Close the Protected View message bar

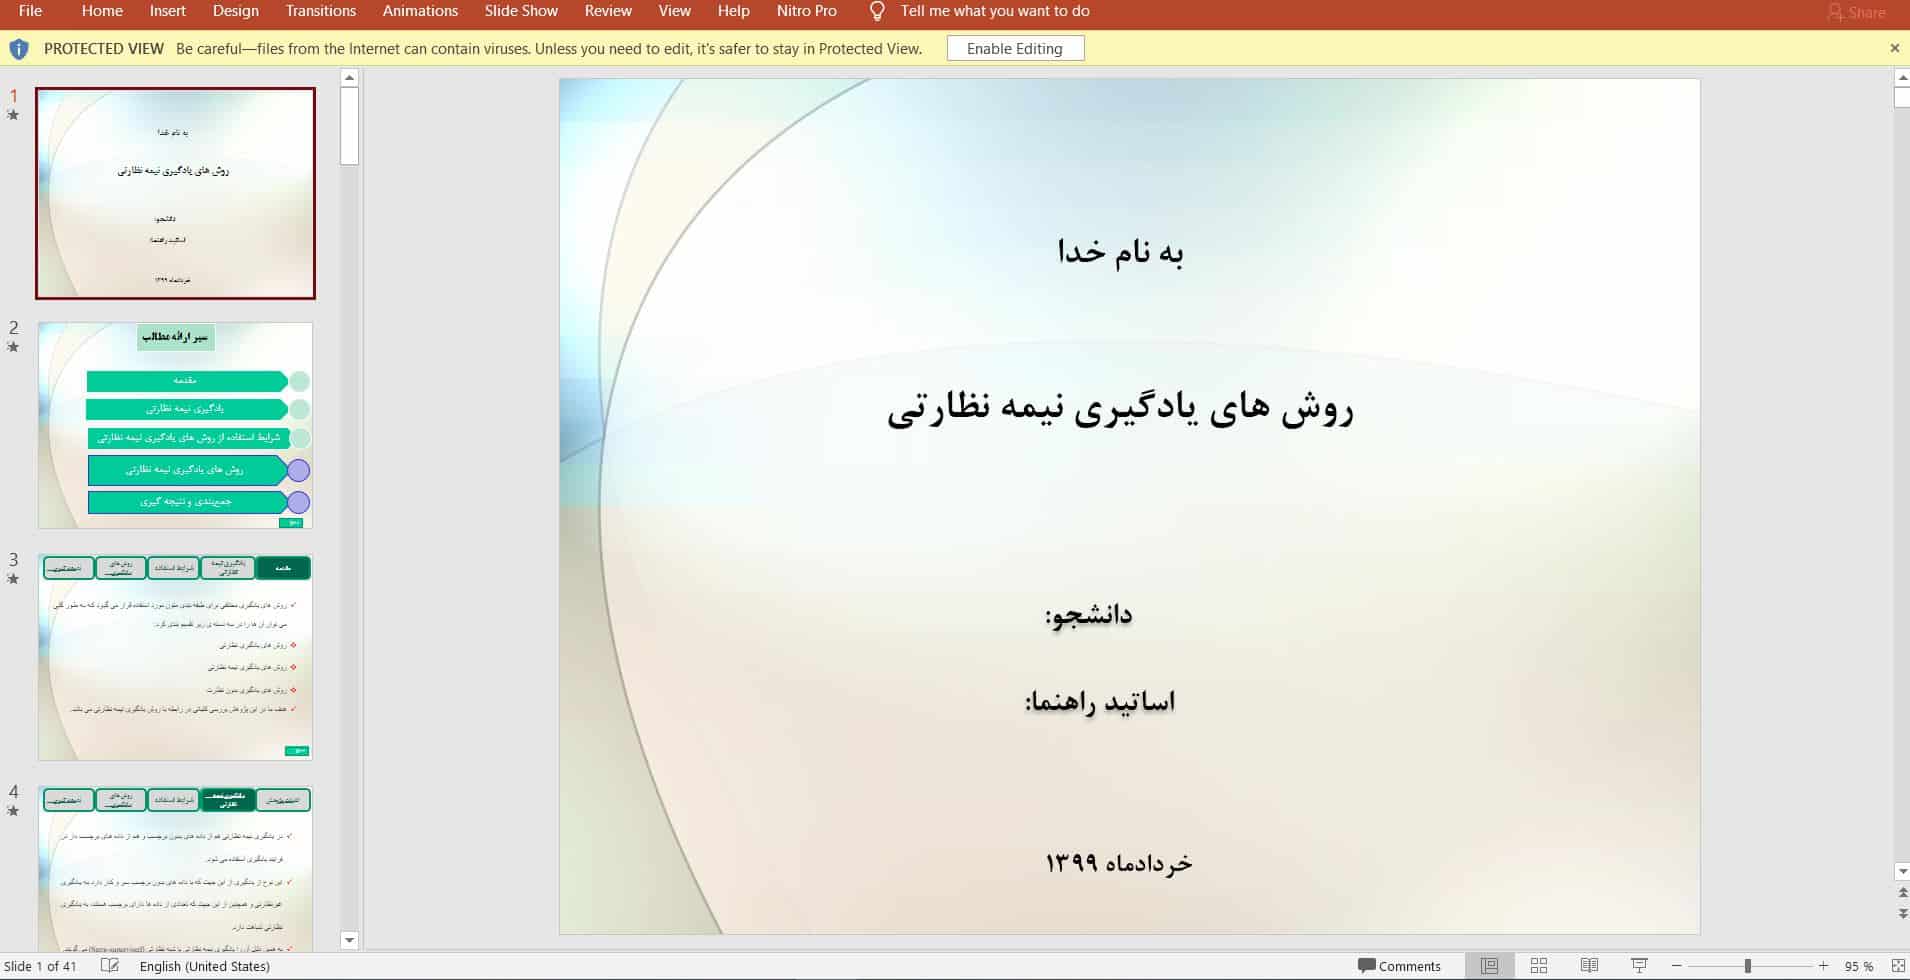point(1894,48)
